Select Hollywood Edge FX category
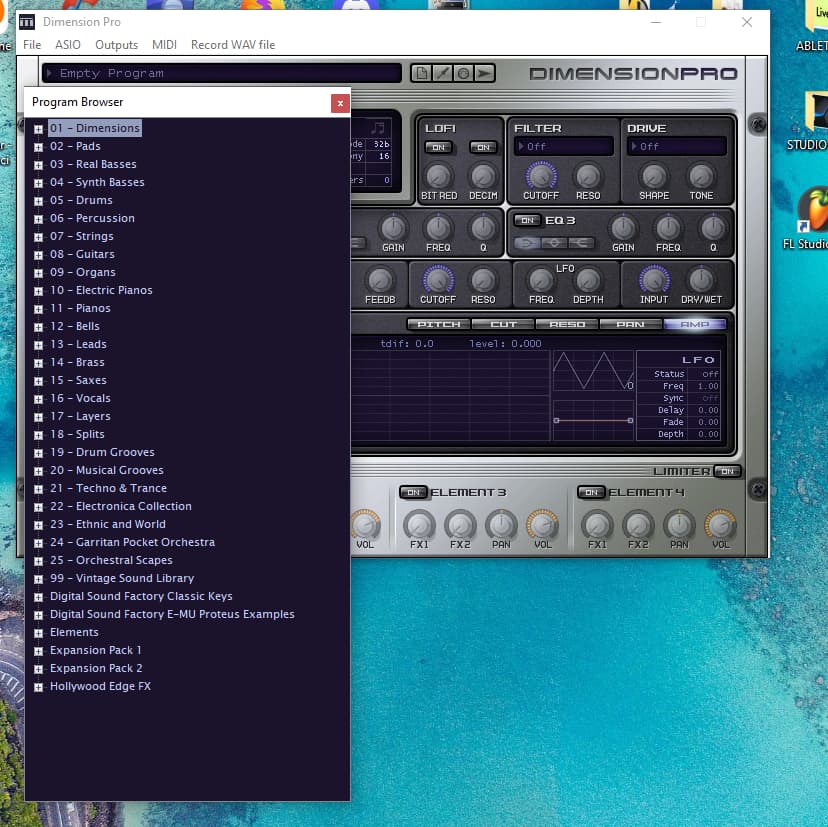Screen dimensions: 828x827 click(x=100, y=687)
